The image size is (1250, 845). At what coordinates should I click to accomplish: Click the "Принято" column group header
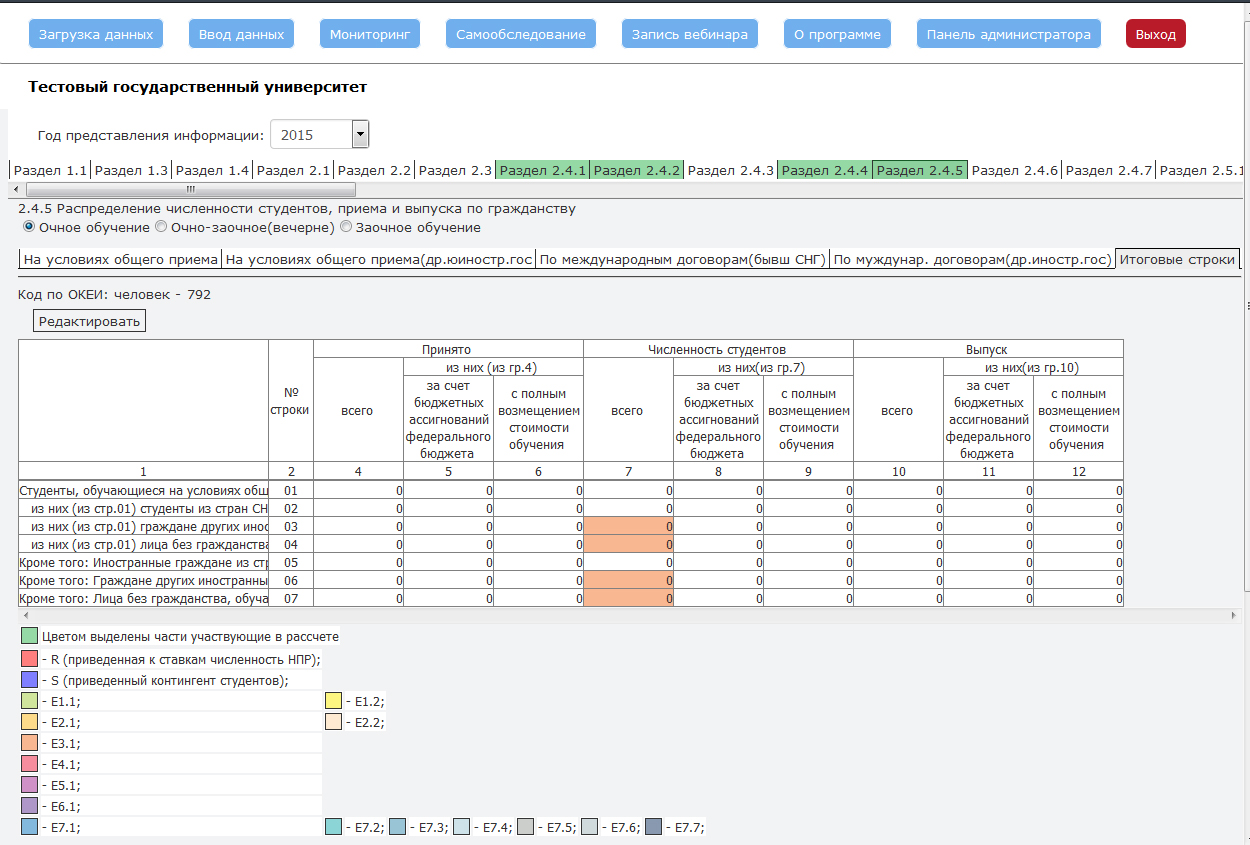[448, 350]
